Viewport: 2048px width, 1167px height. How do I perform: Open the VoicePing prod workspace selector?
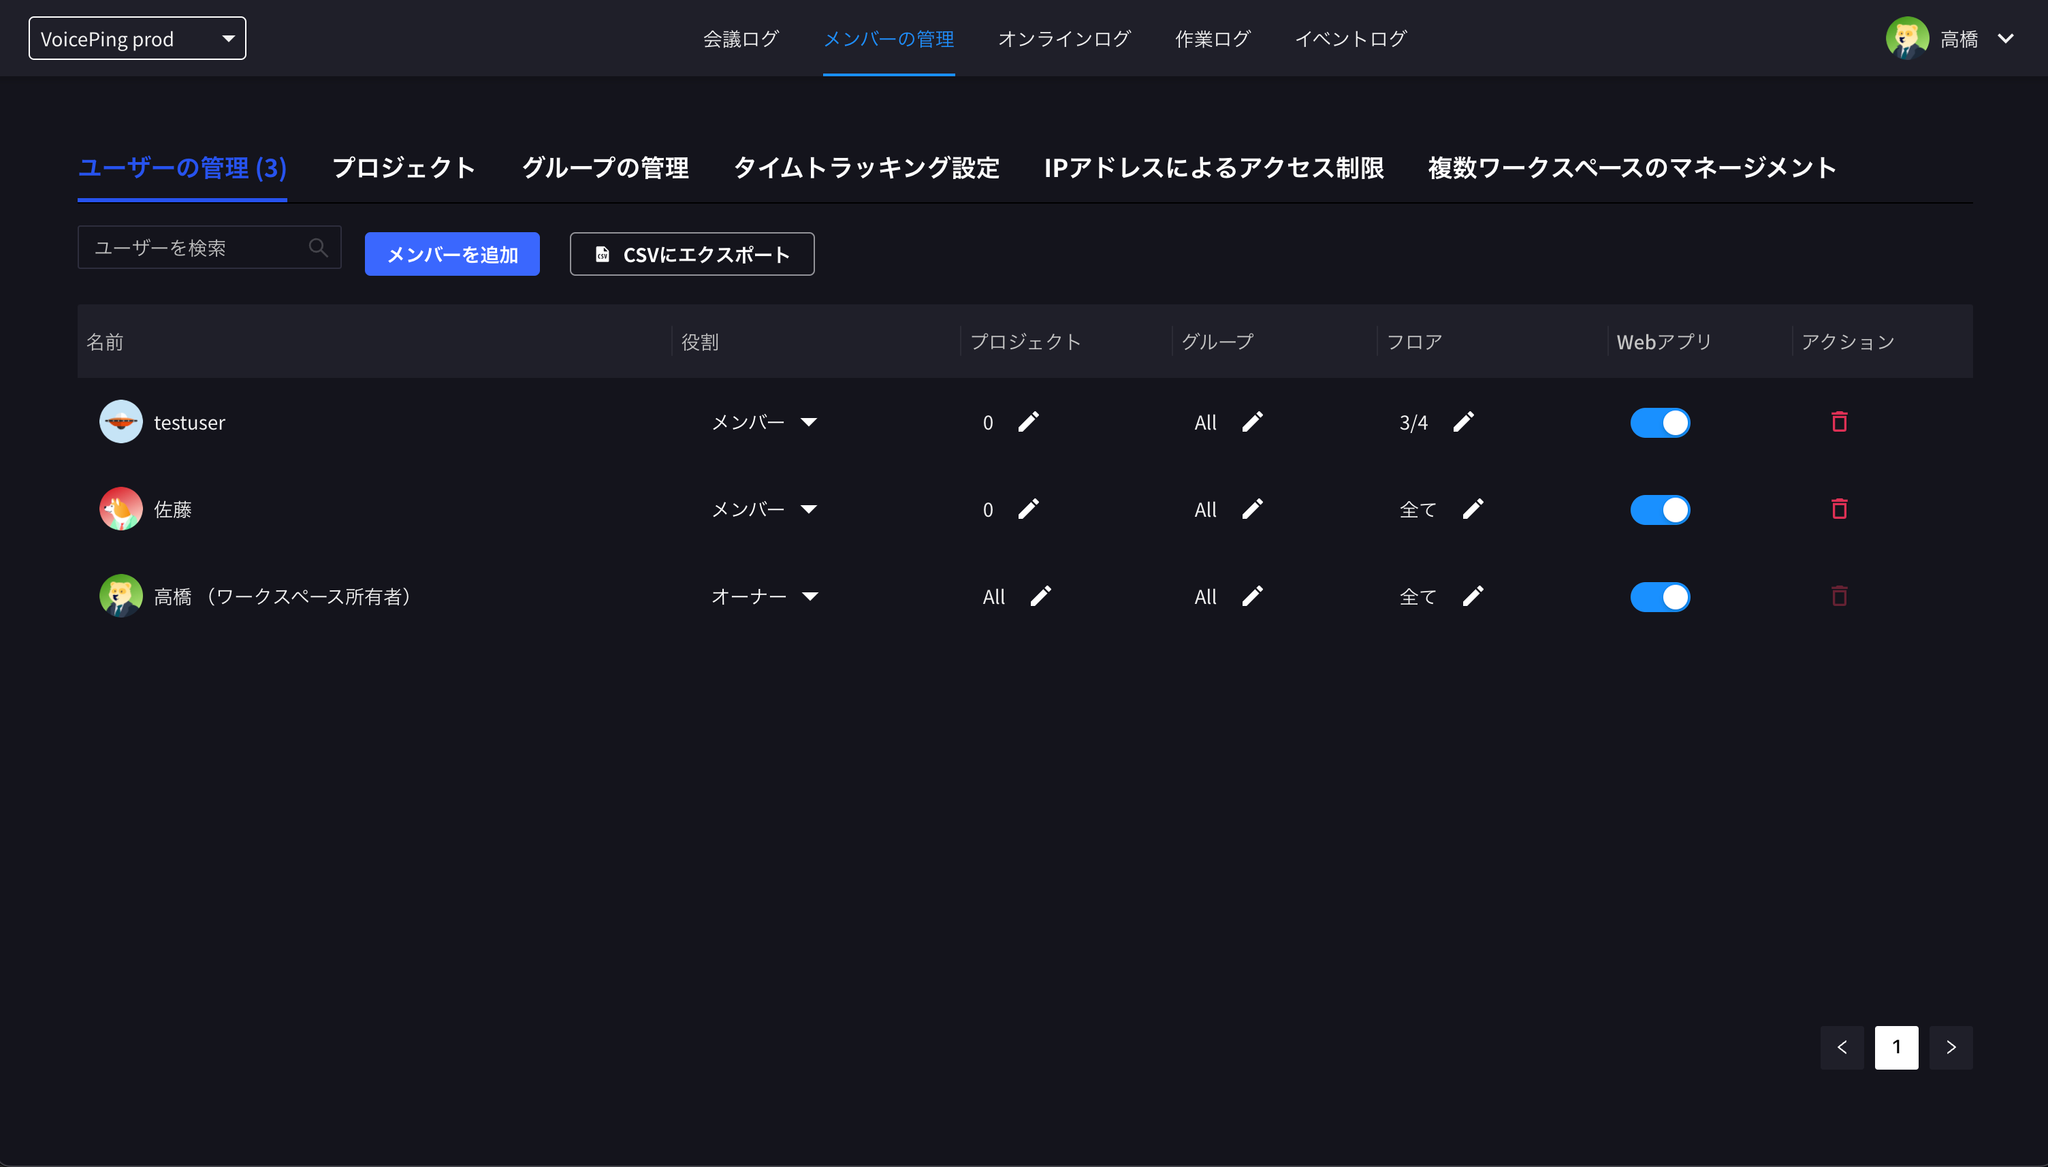(x=137, y=38)
